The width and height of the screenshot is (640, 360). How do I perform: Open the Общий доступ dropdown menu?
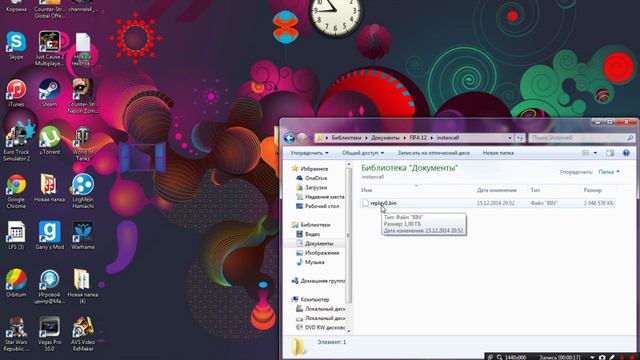[362, 153]
